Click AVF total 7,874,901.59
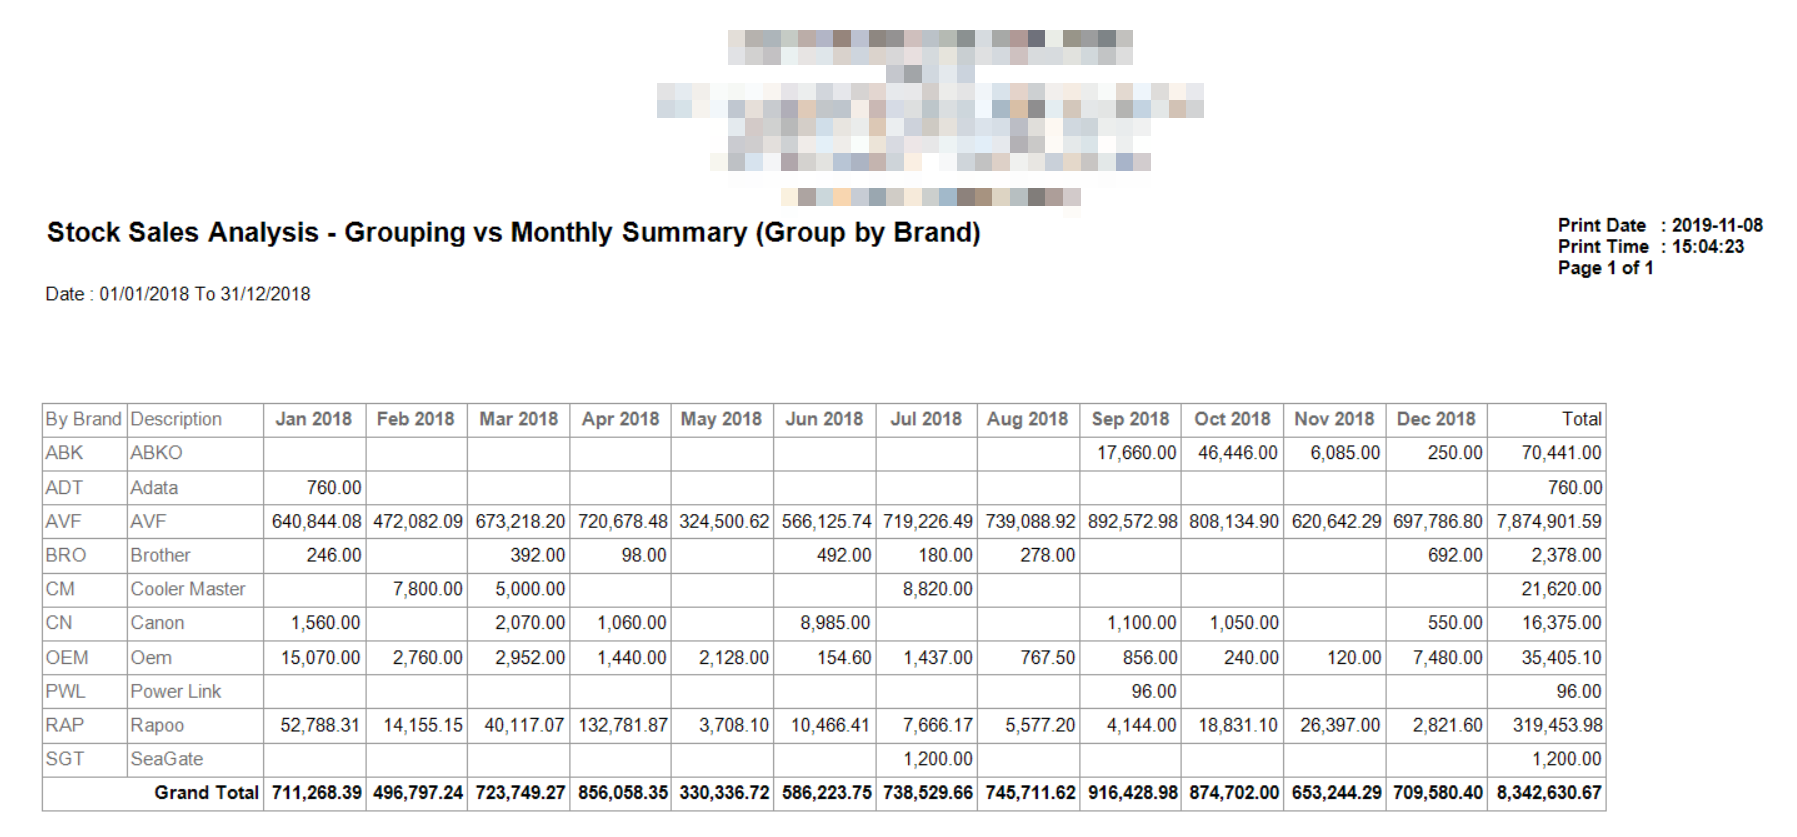This screenshot has height=837, width=1797. [x=1549, y=521]
